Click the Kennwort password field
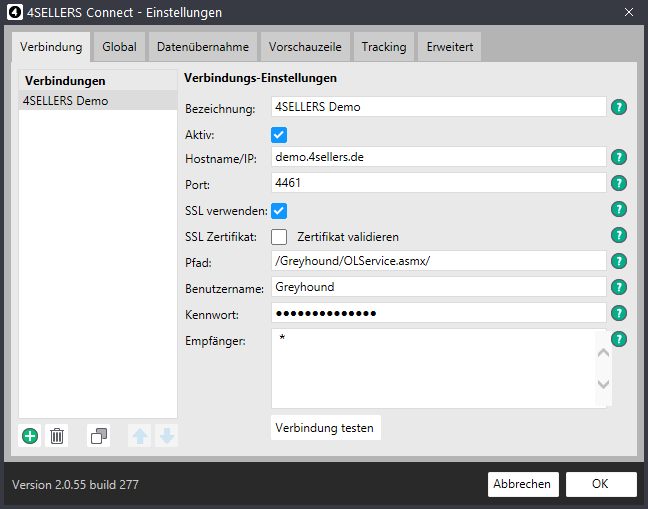Screen dimensions: 648x509 tap(438, 313)
